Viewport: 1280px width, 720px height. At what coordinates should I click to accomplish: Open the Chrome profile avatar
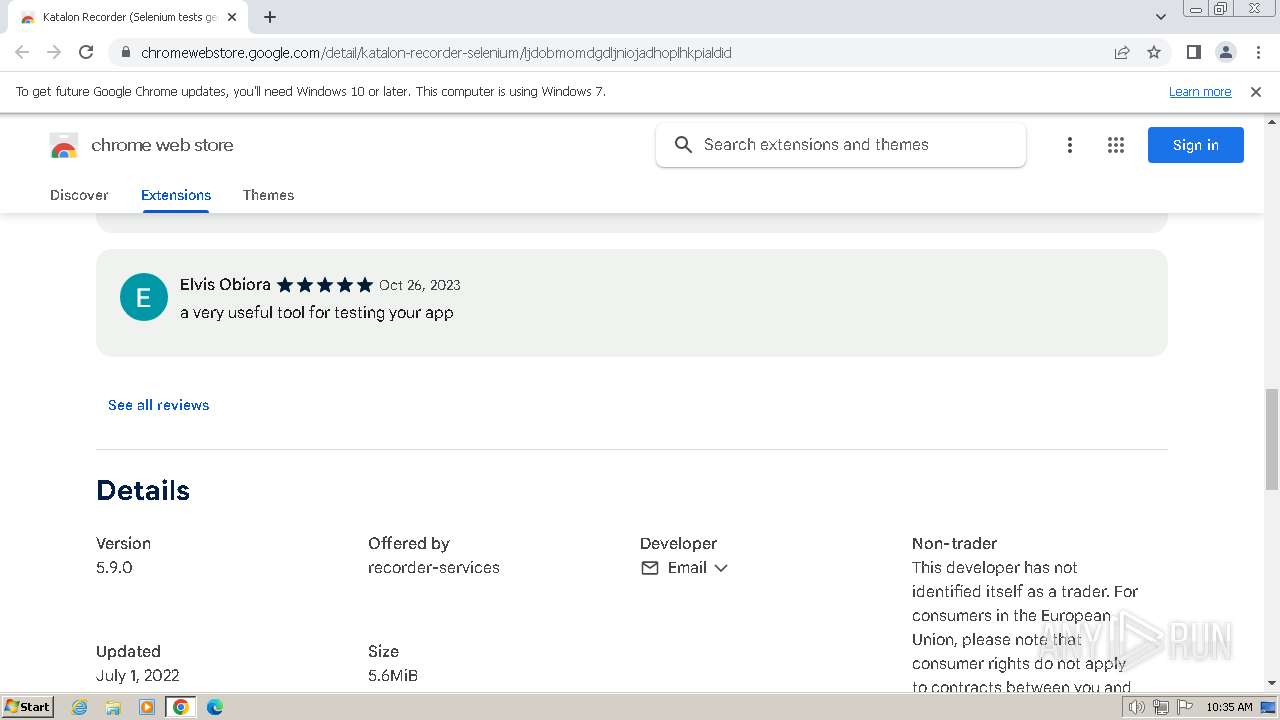pos(1226,52)
